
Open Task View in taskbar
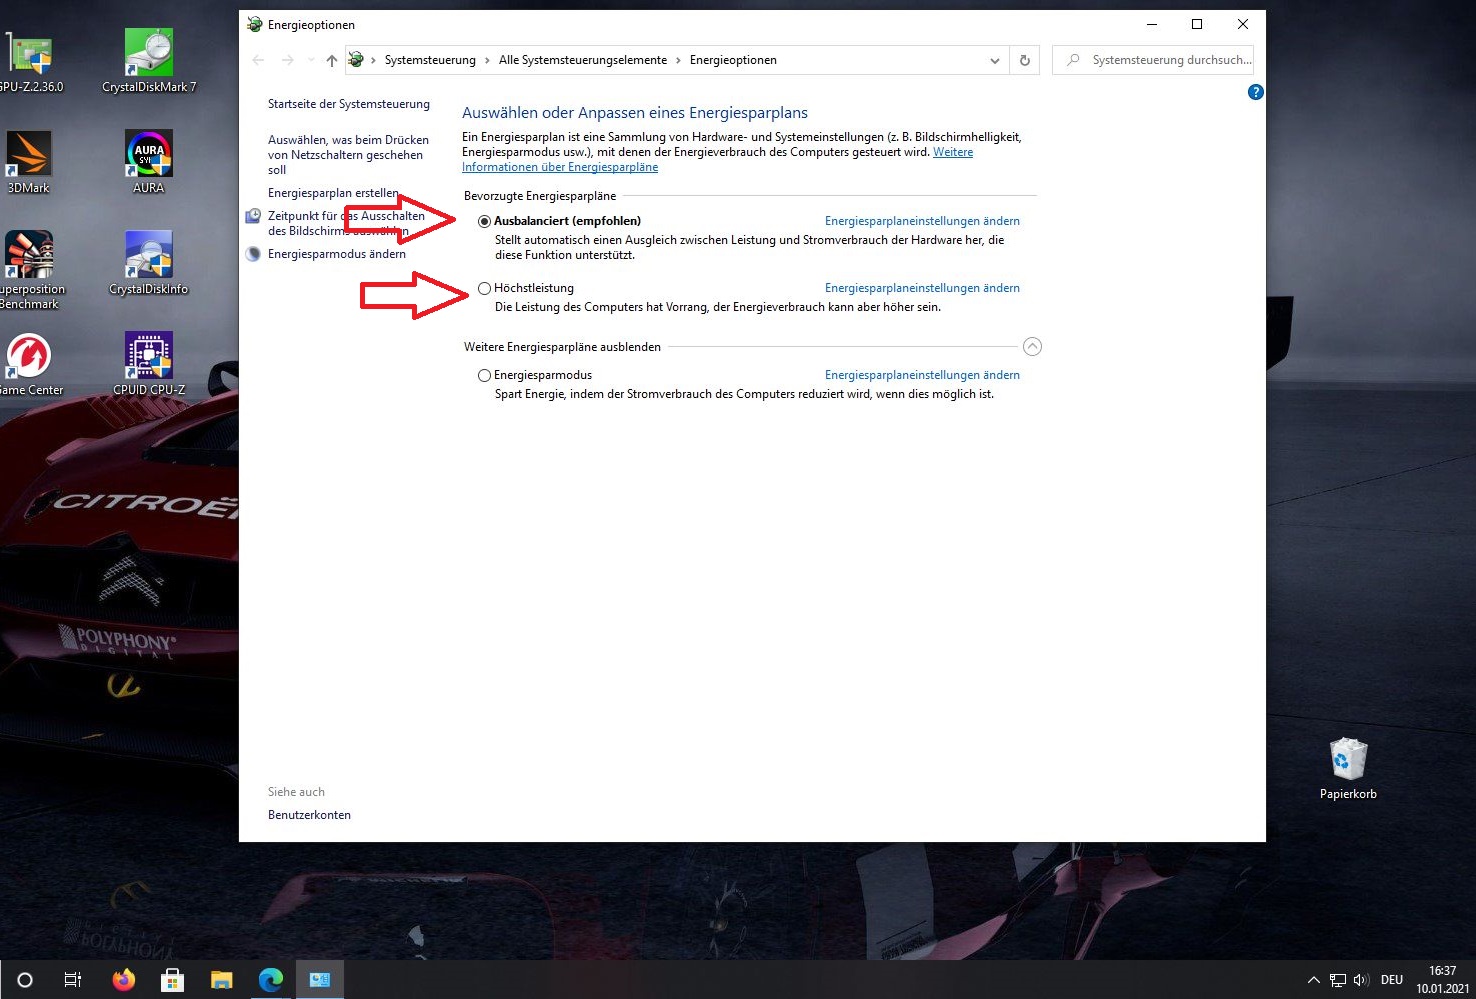click(x=73, y=980)
